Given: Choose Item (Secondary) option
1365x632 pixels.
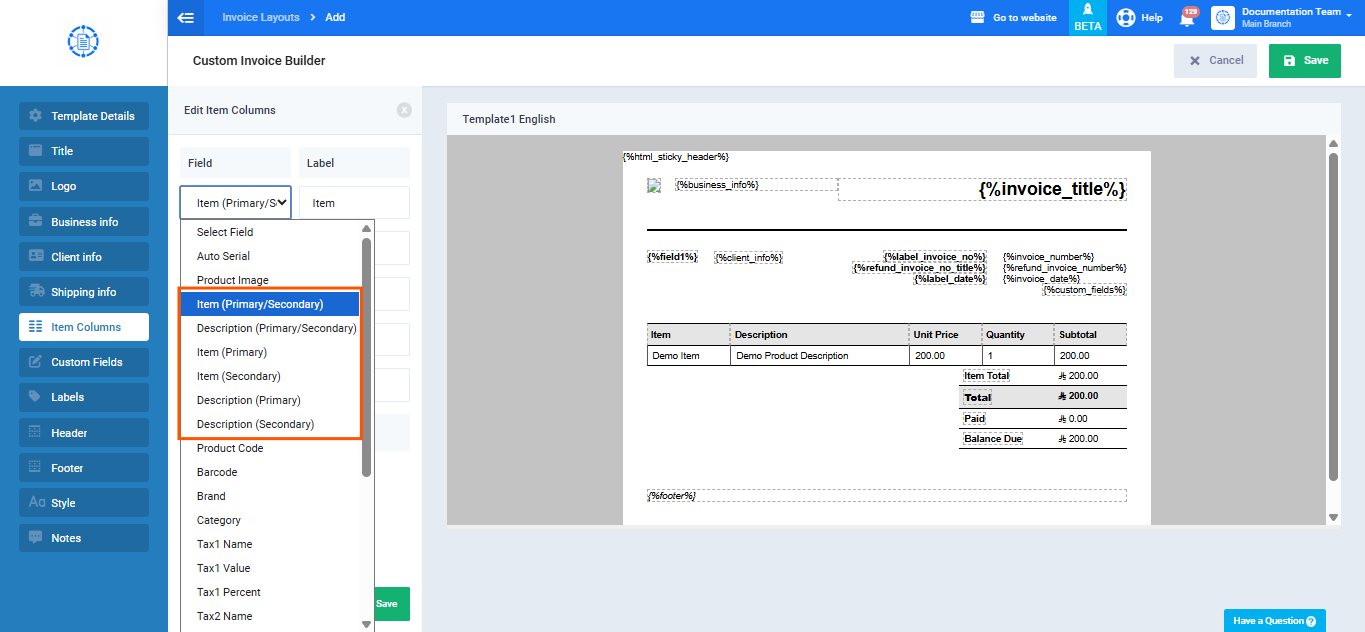Looking at the screenshot, I should pos(270,376).
